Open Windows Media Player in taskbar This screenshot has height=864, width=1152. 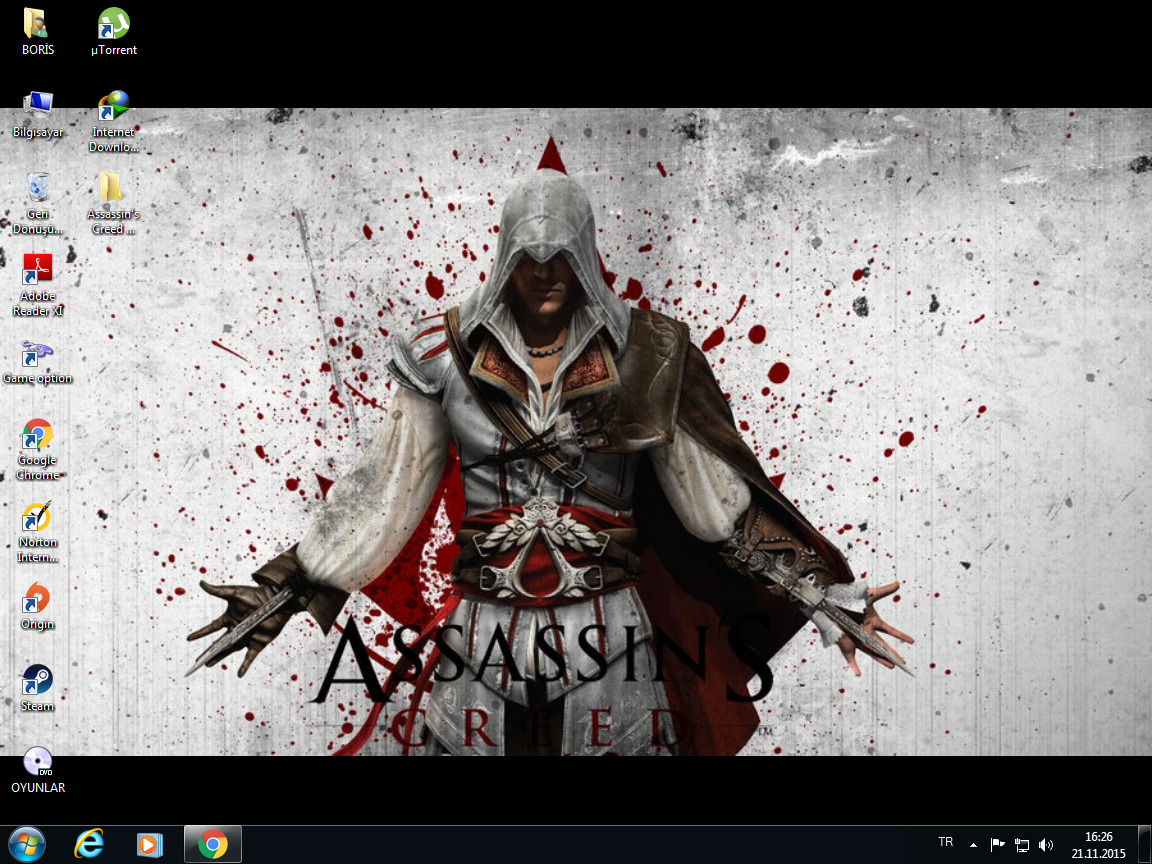pyautogui.click(x=149, y=845)
